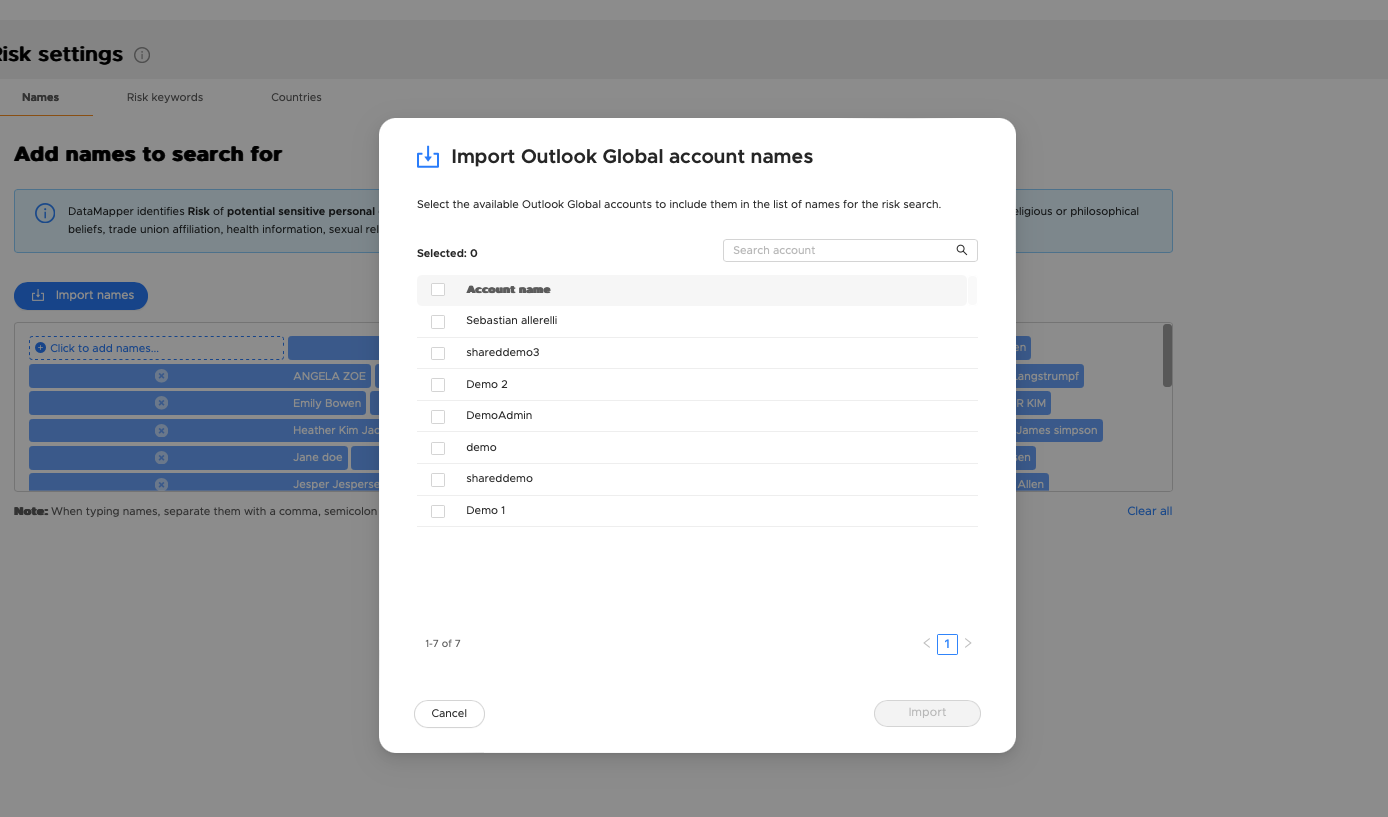Click the '1-7 of 7' pagination text
This screenshot has width=1388, height=817.
click(x=443, y=644)
